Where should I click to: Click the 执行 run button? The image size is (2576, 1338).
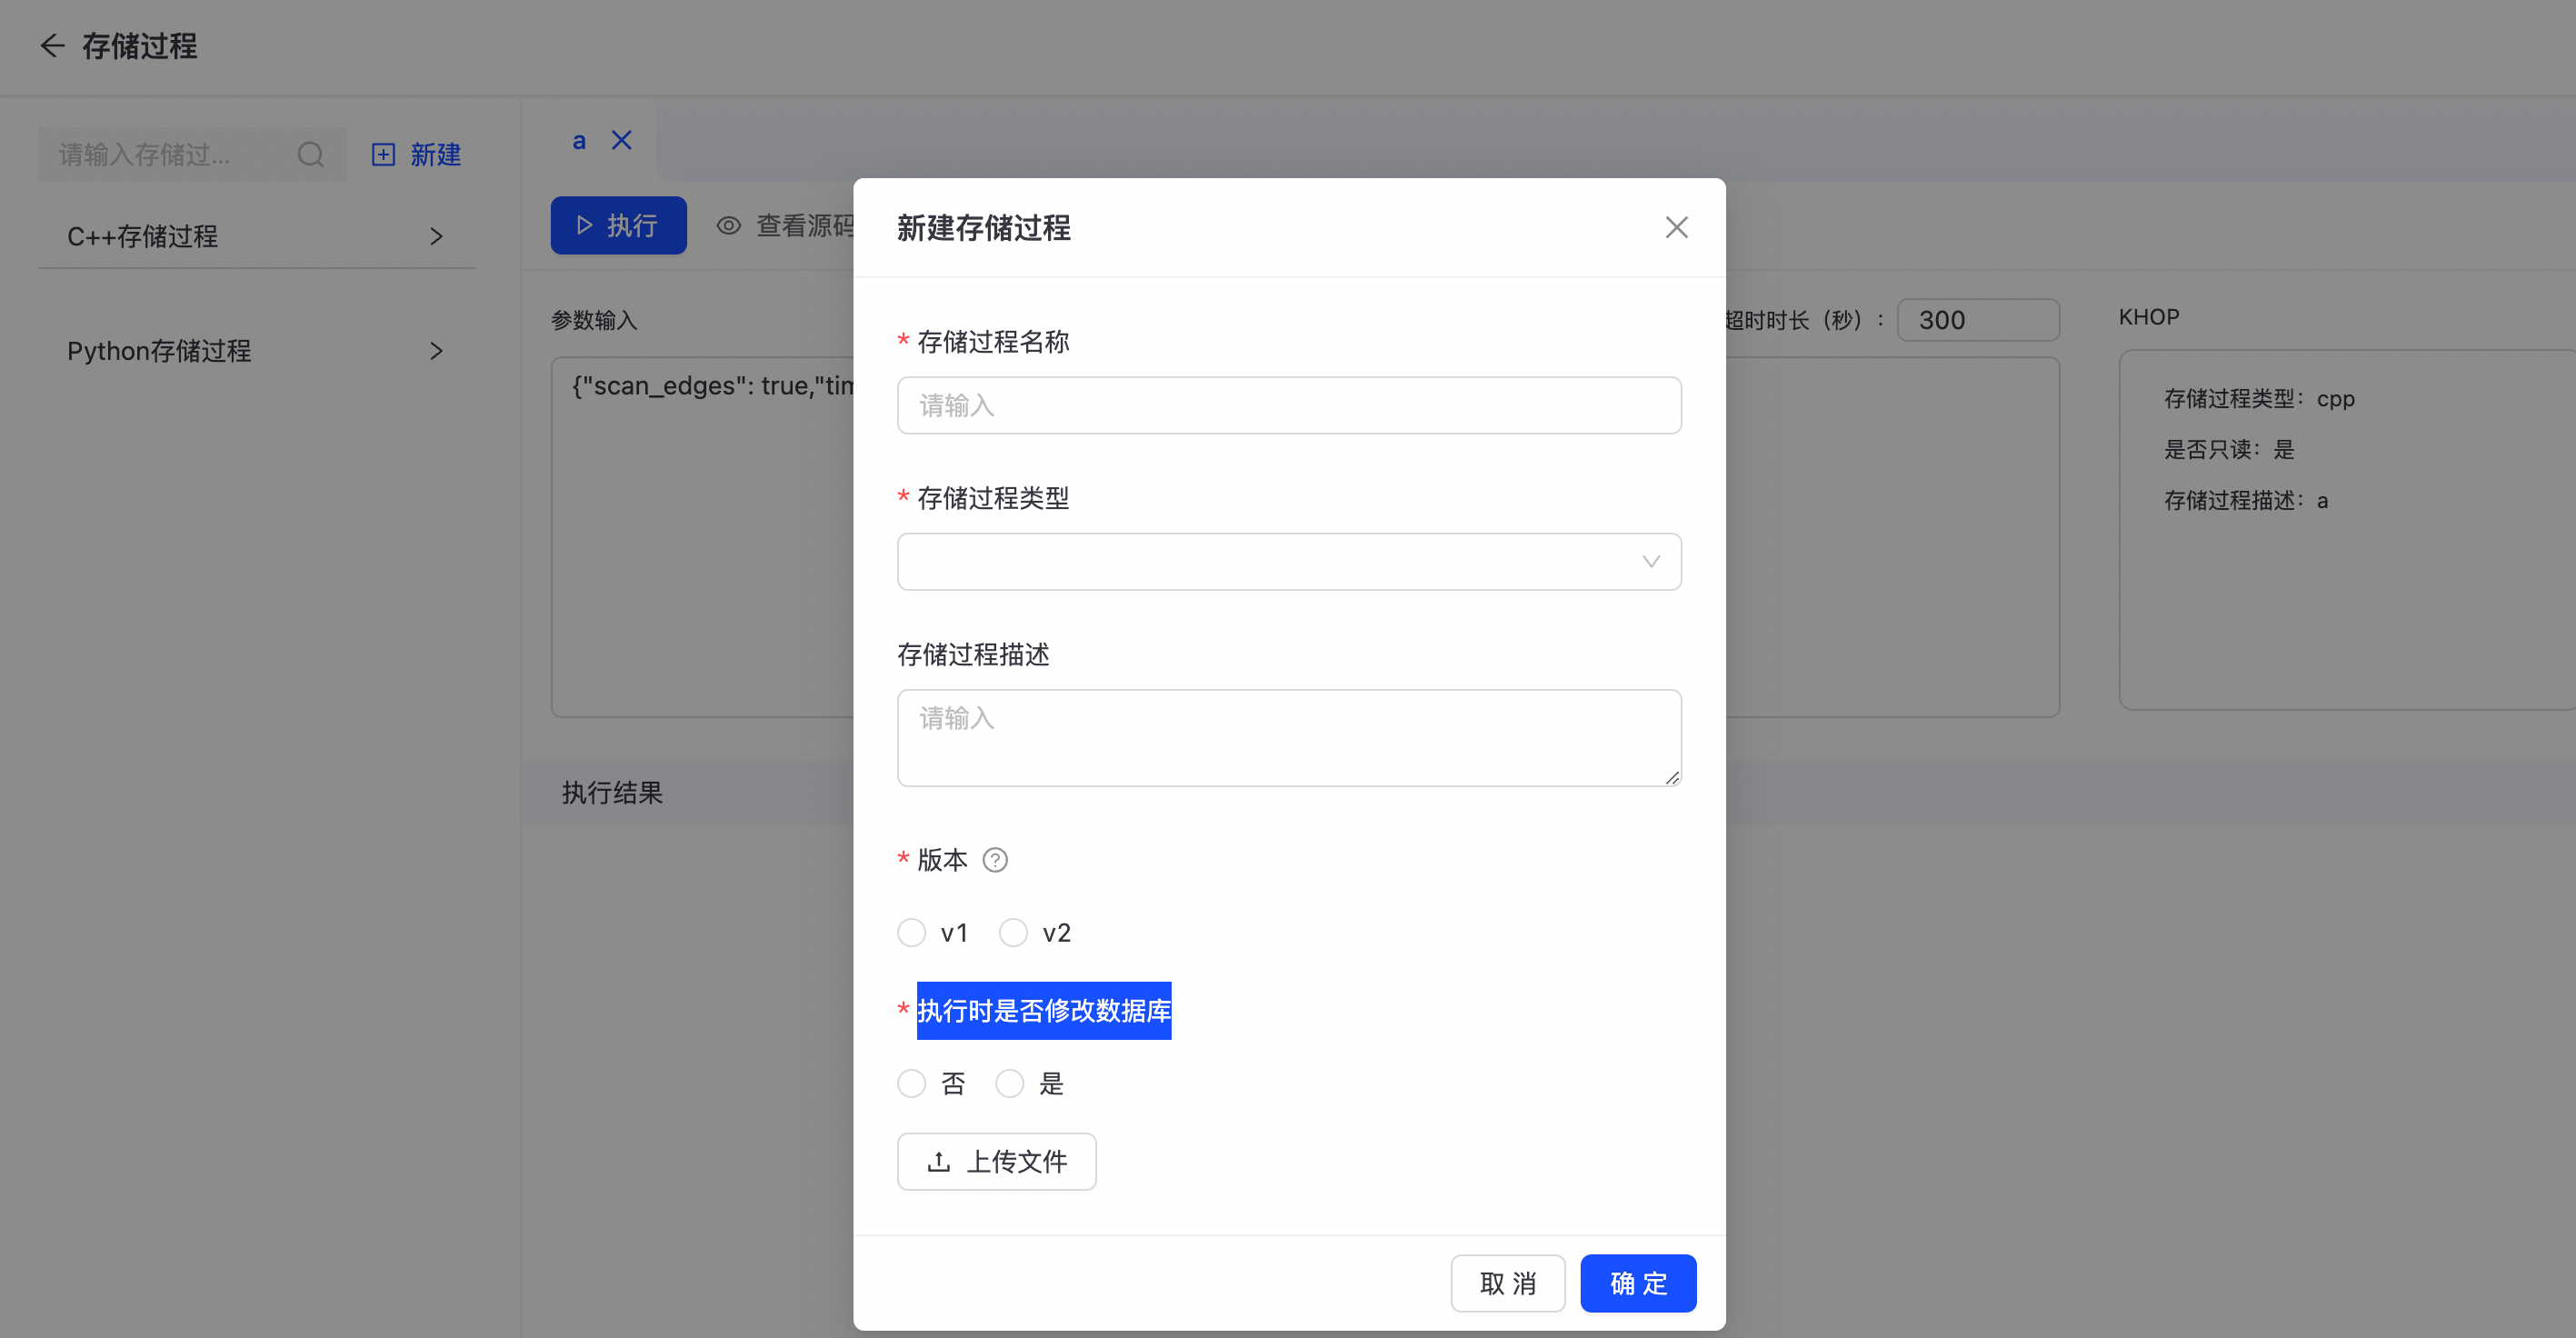pyautogui.click(x=618, y=225)
